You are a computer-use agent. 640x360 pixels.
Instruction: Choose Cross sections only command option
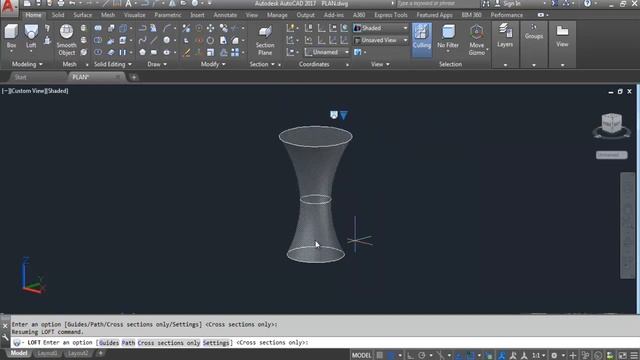169,343
